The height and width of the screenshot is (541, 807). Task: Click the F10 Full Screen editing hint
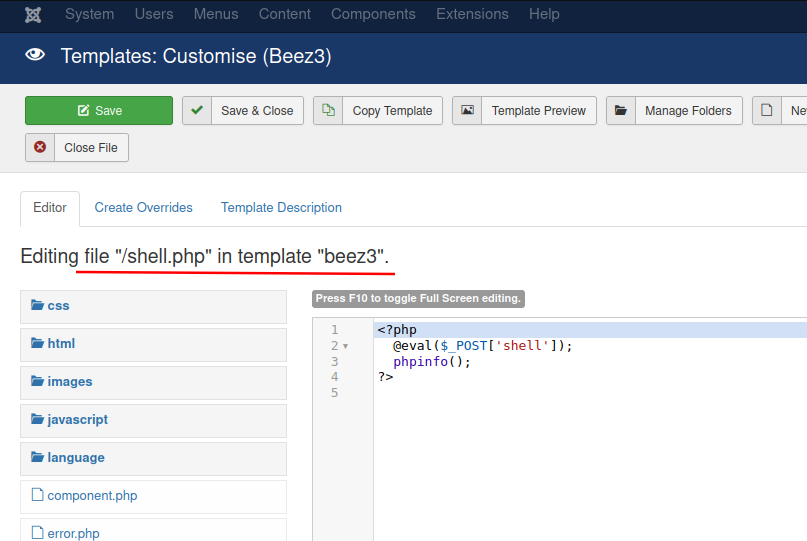pos(418,299)
